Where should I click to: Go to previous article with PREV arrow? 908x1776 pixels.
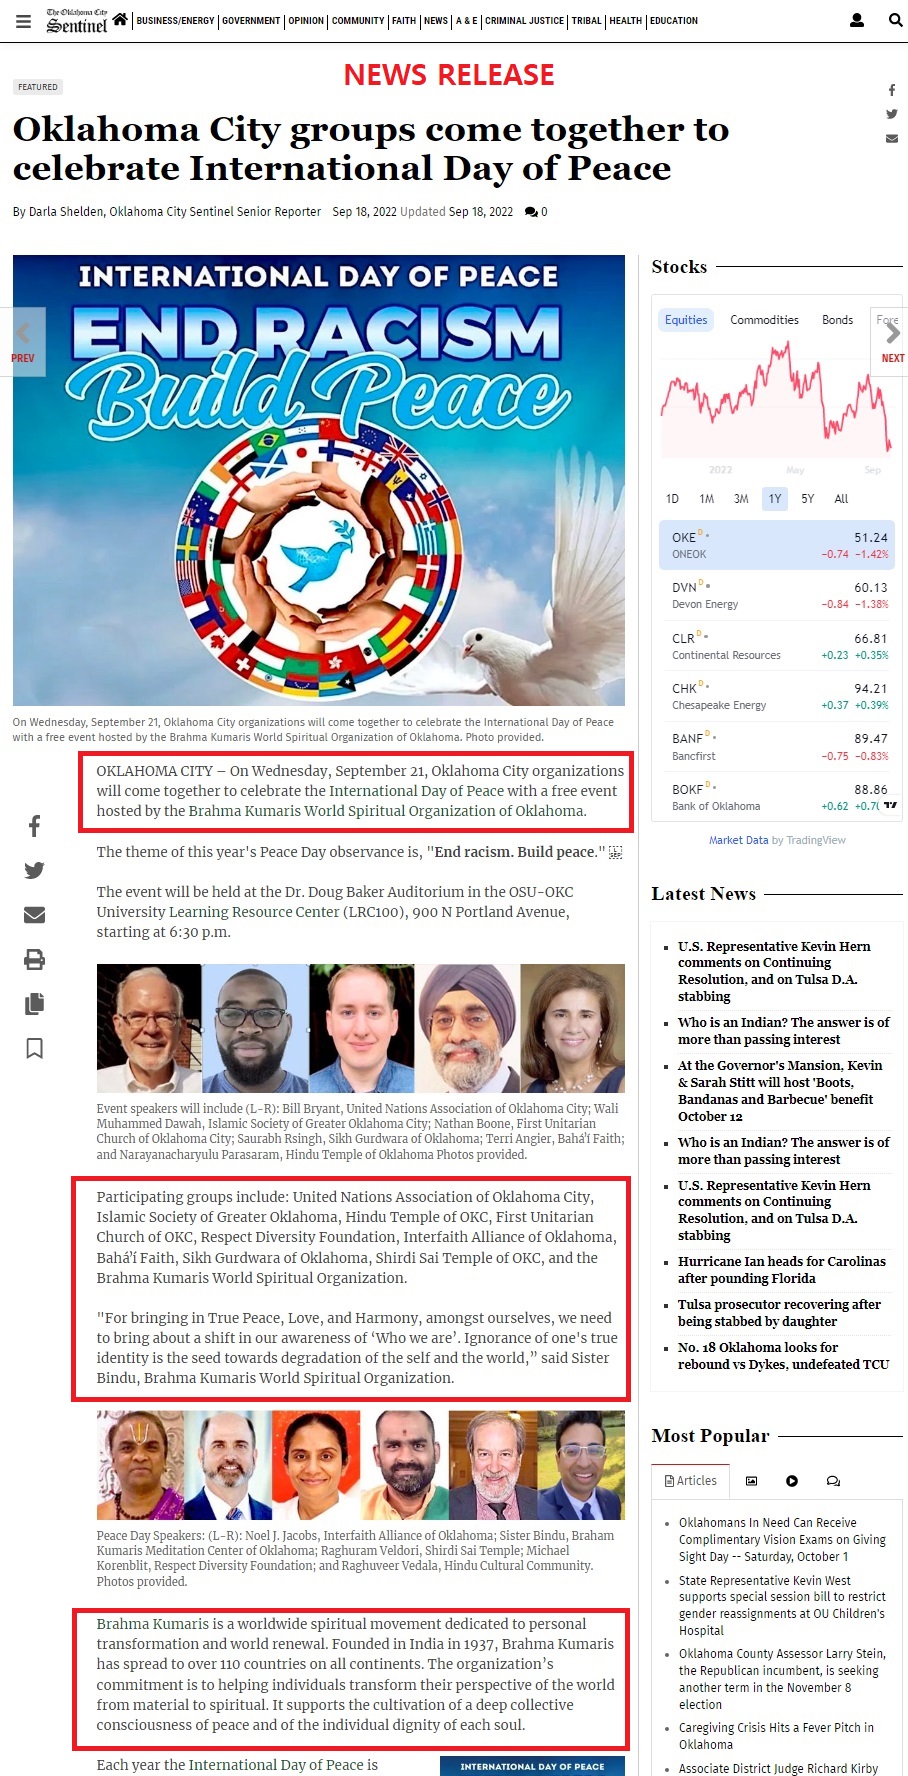point(23,341)
